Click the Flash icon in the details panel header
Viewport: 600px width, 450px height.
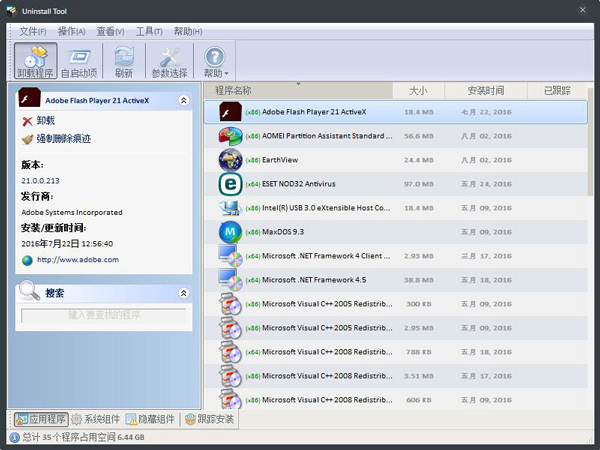[29, 98]
